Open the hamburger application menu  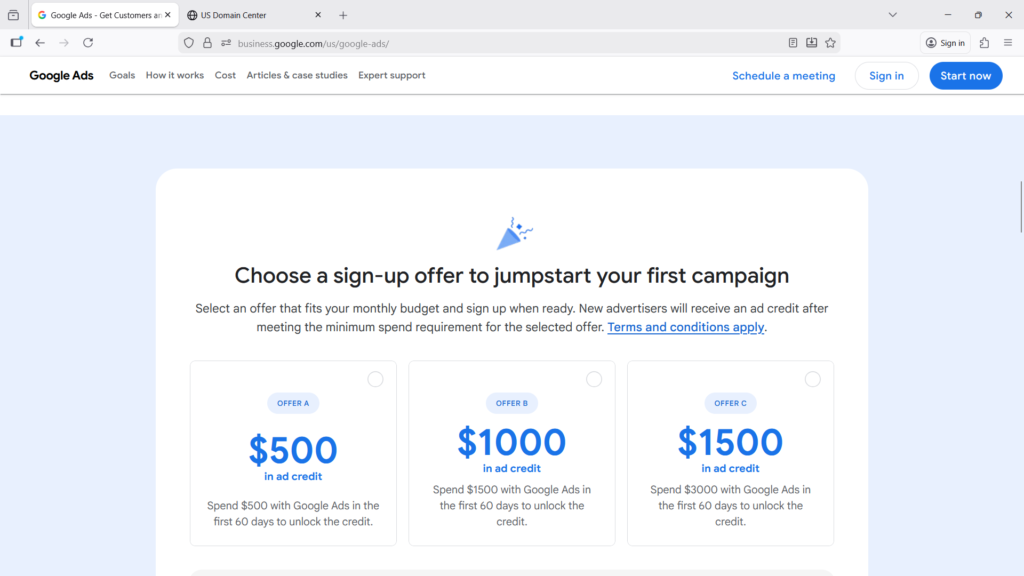[1008, 43]
